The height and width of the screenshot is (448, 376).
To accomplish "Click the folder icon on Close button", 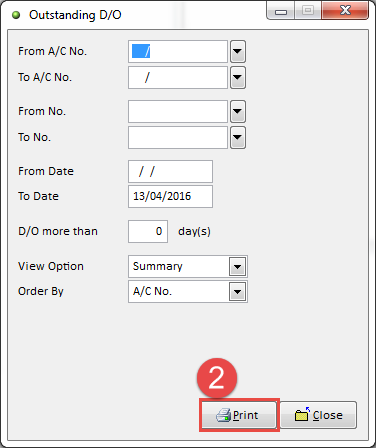I will 302,415.
